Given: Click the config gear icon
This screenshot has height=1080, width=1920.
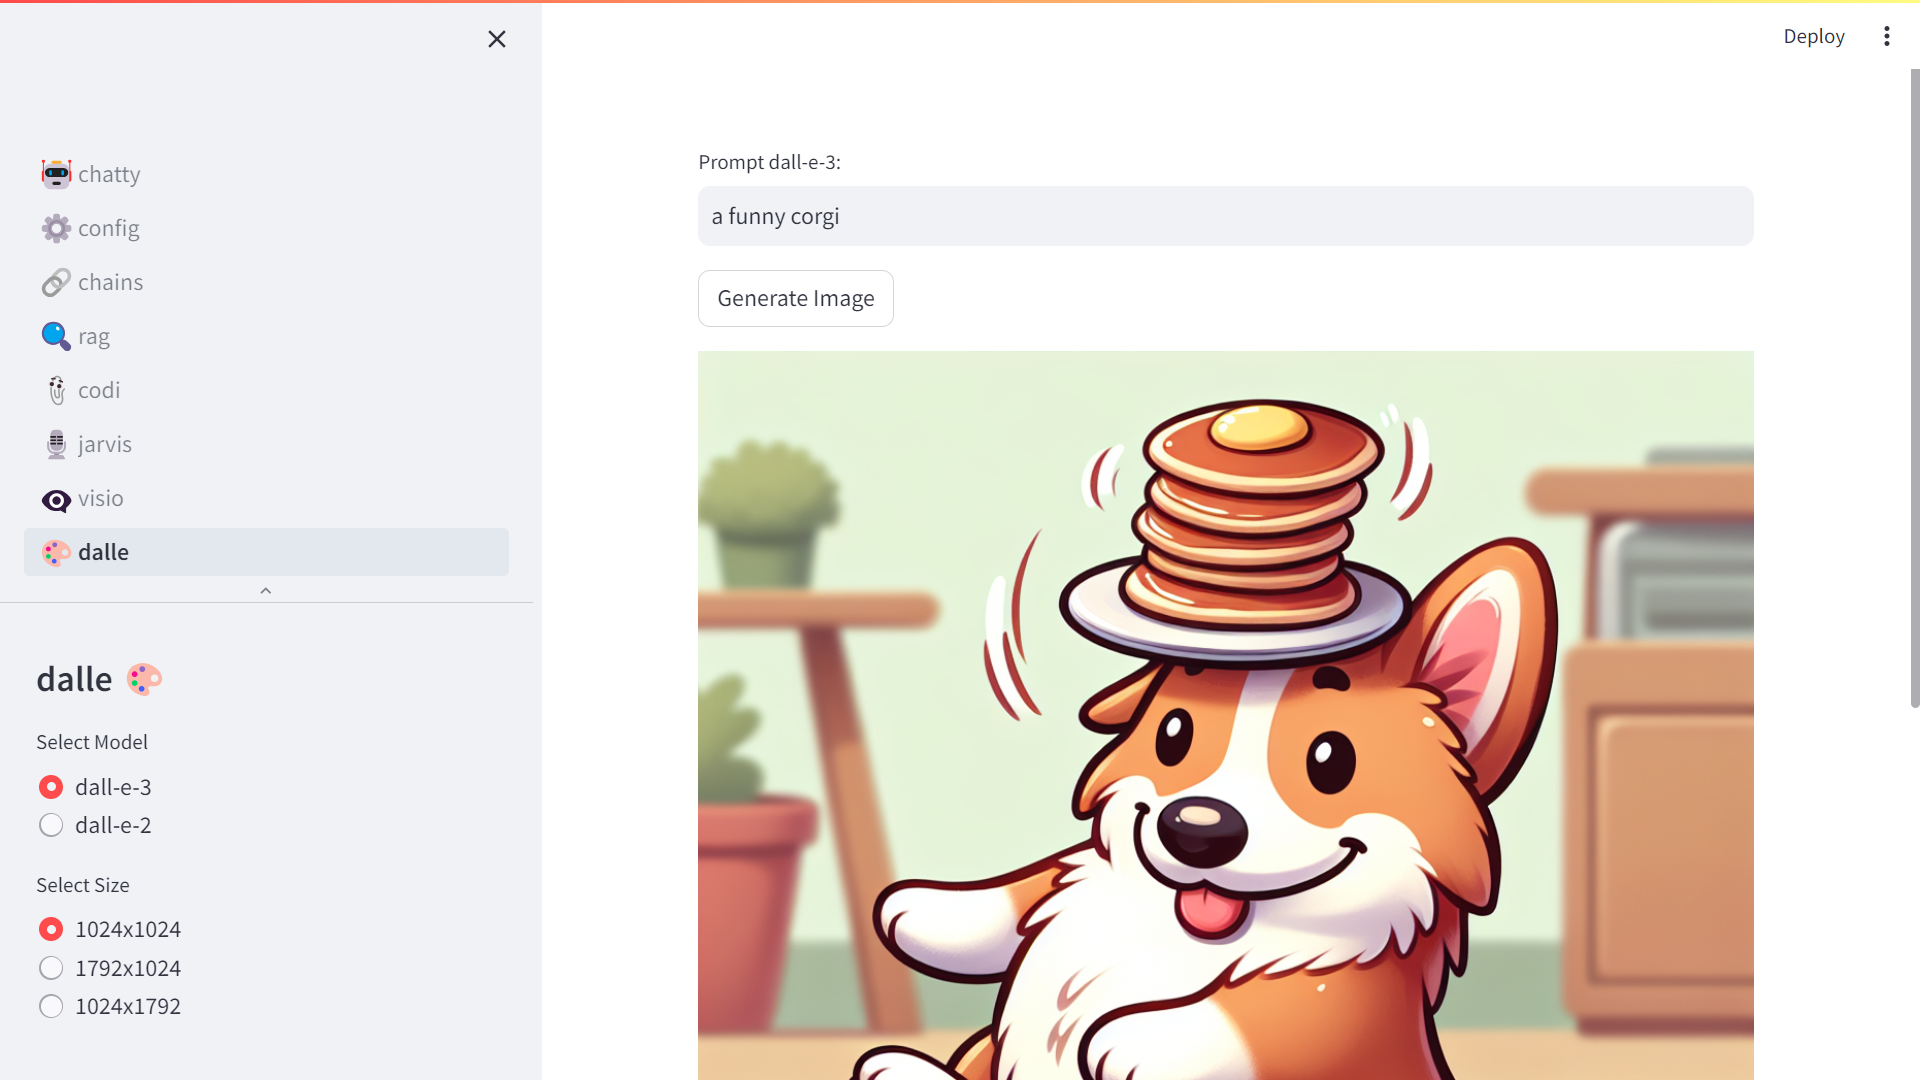Looking at the screenshot, I should [x=56, y=228].
